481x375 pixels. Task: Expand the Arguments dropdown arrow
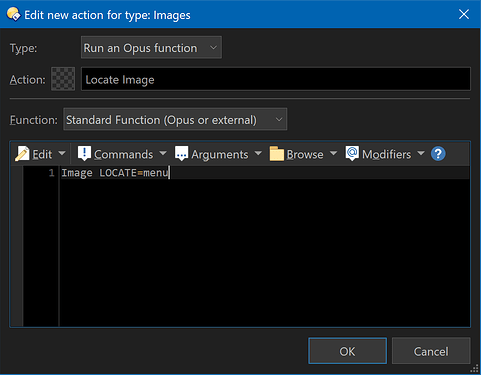pos(258,153)
